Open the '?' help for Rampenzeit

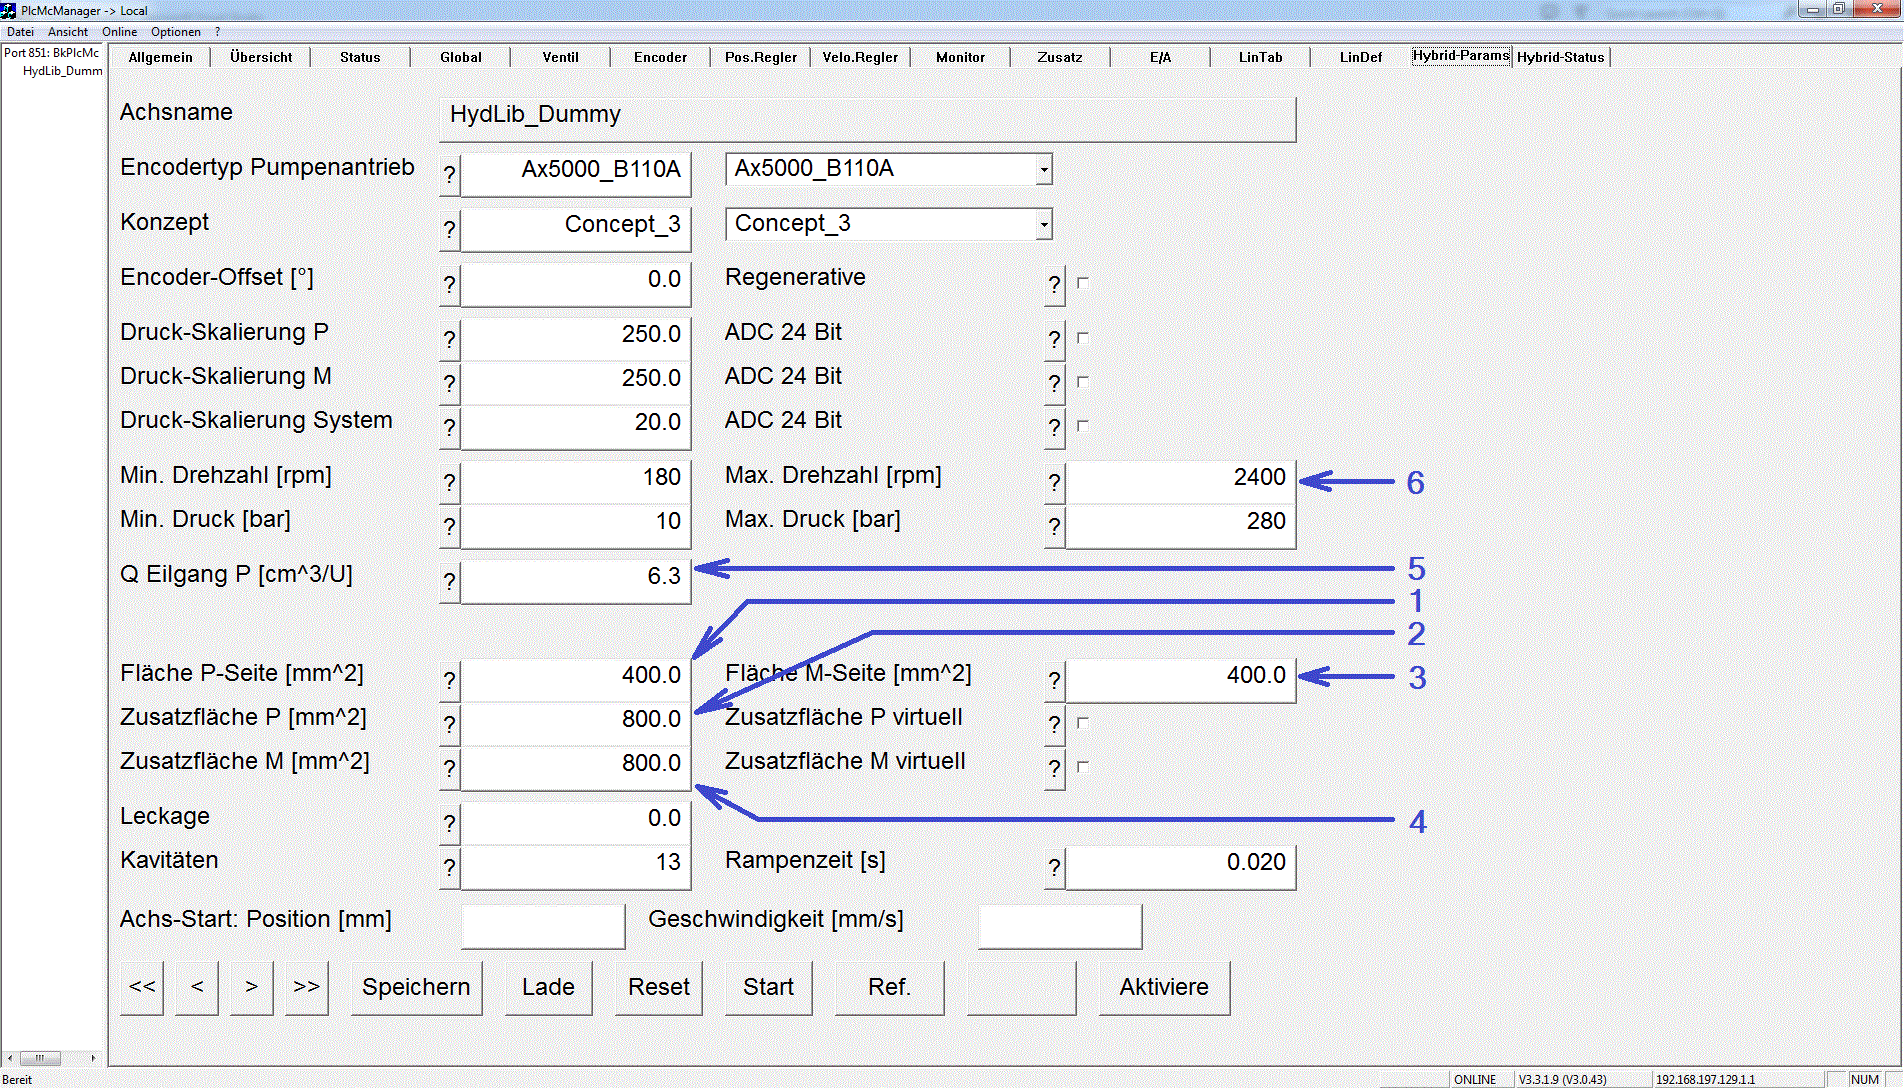coord(1055,868)
